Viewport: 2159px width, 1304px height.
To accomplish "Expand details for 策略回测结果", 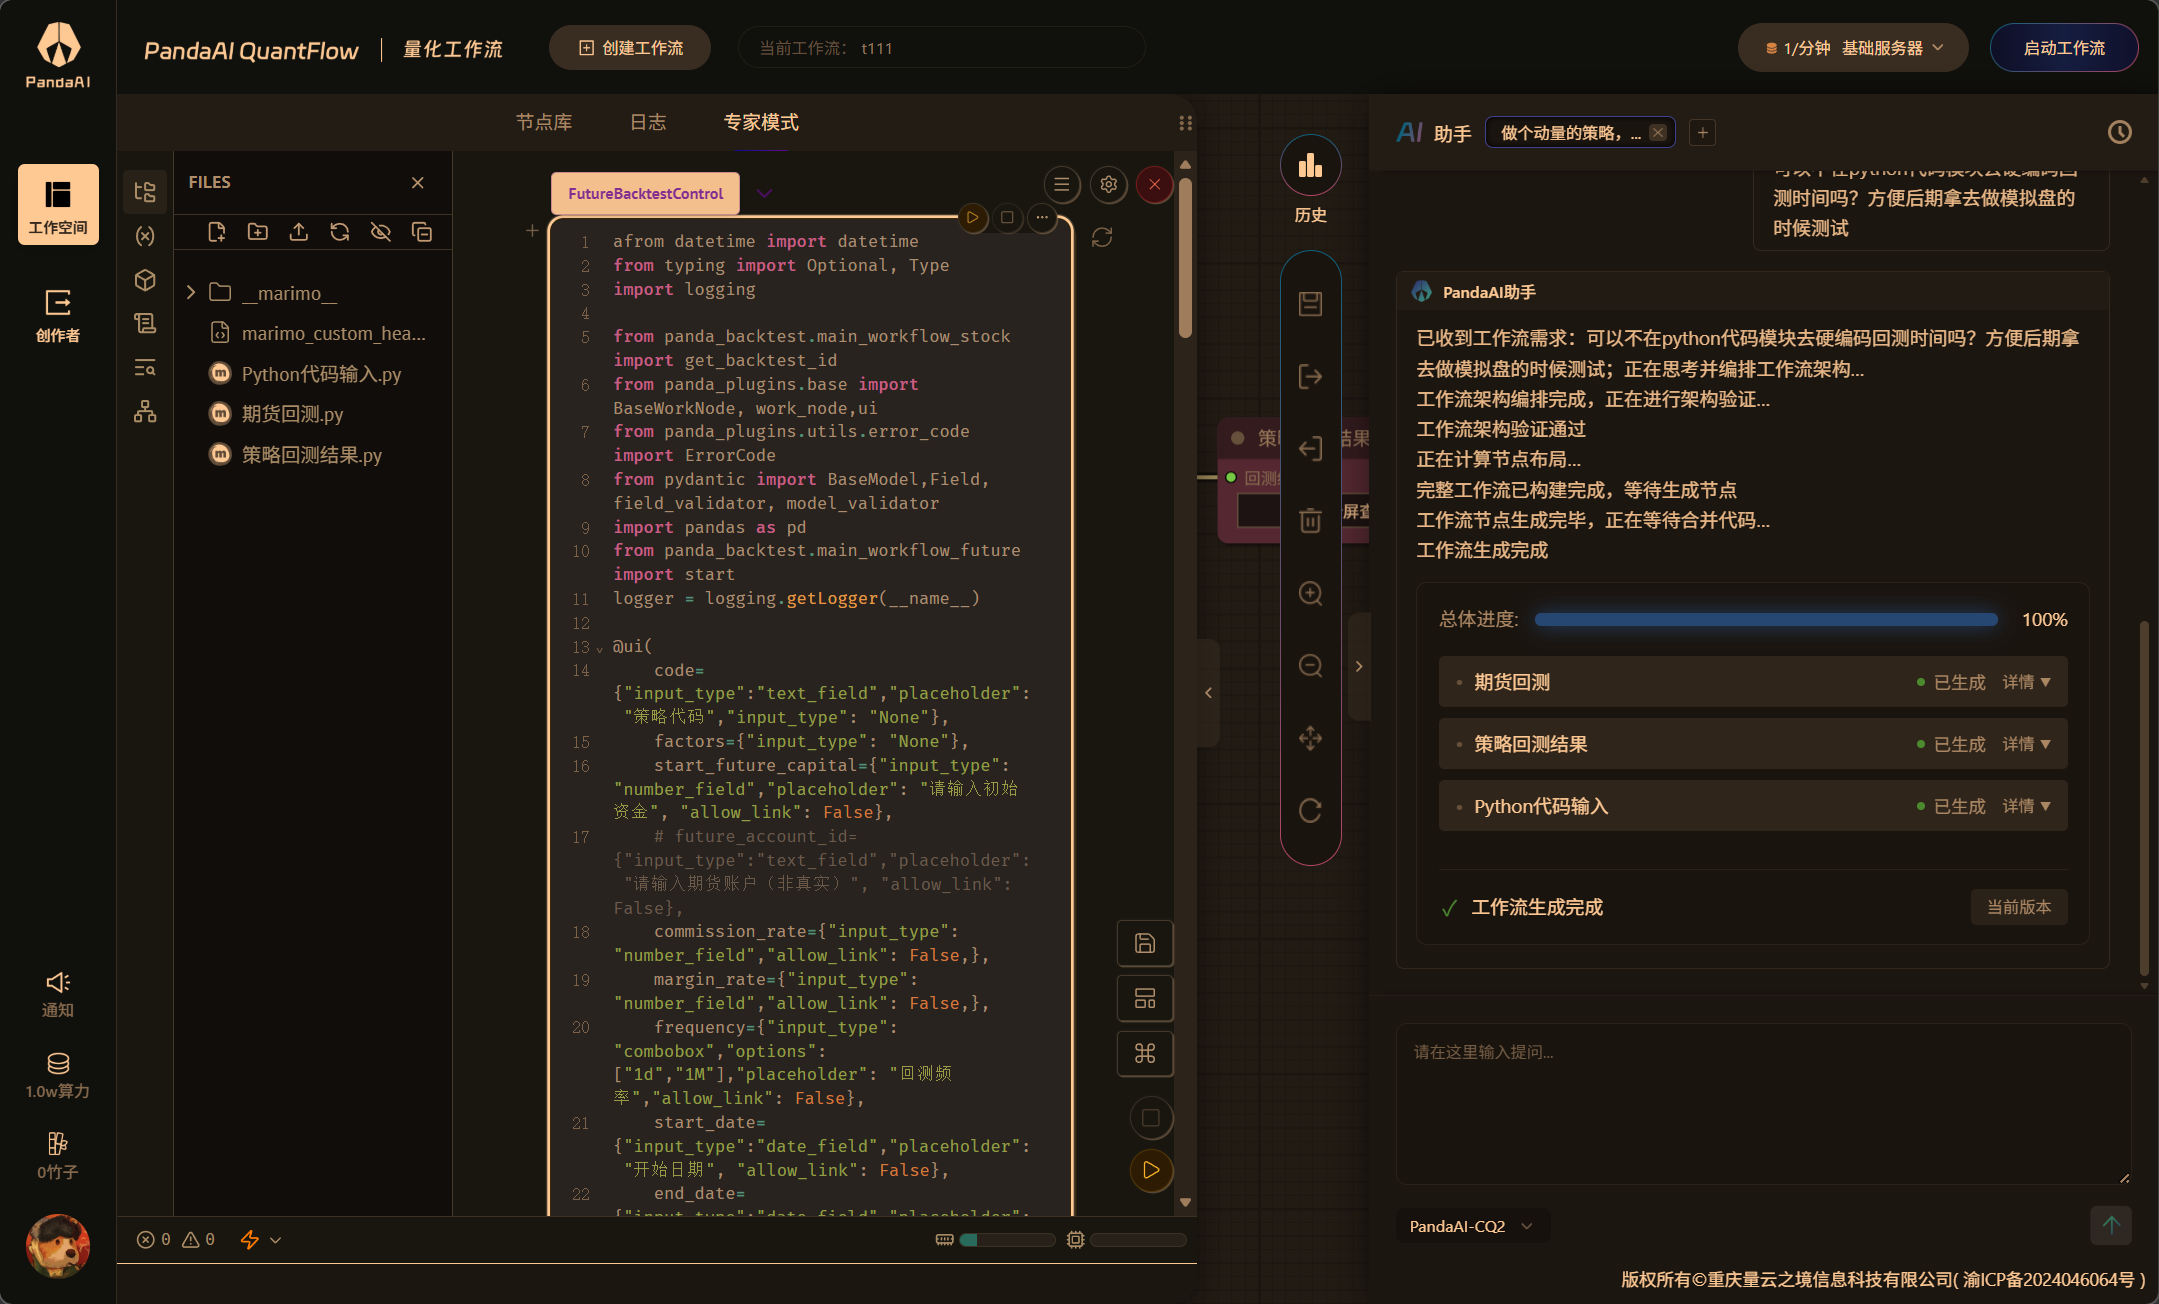I will pyautogui.click(x=2026, y=744).
